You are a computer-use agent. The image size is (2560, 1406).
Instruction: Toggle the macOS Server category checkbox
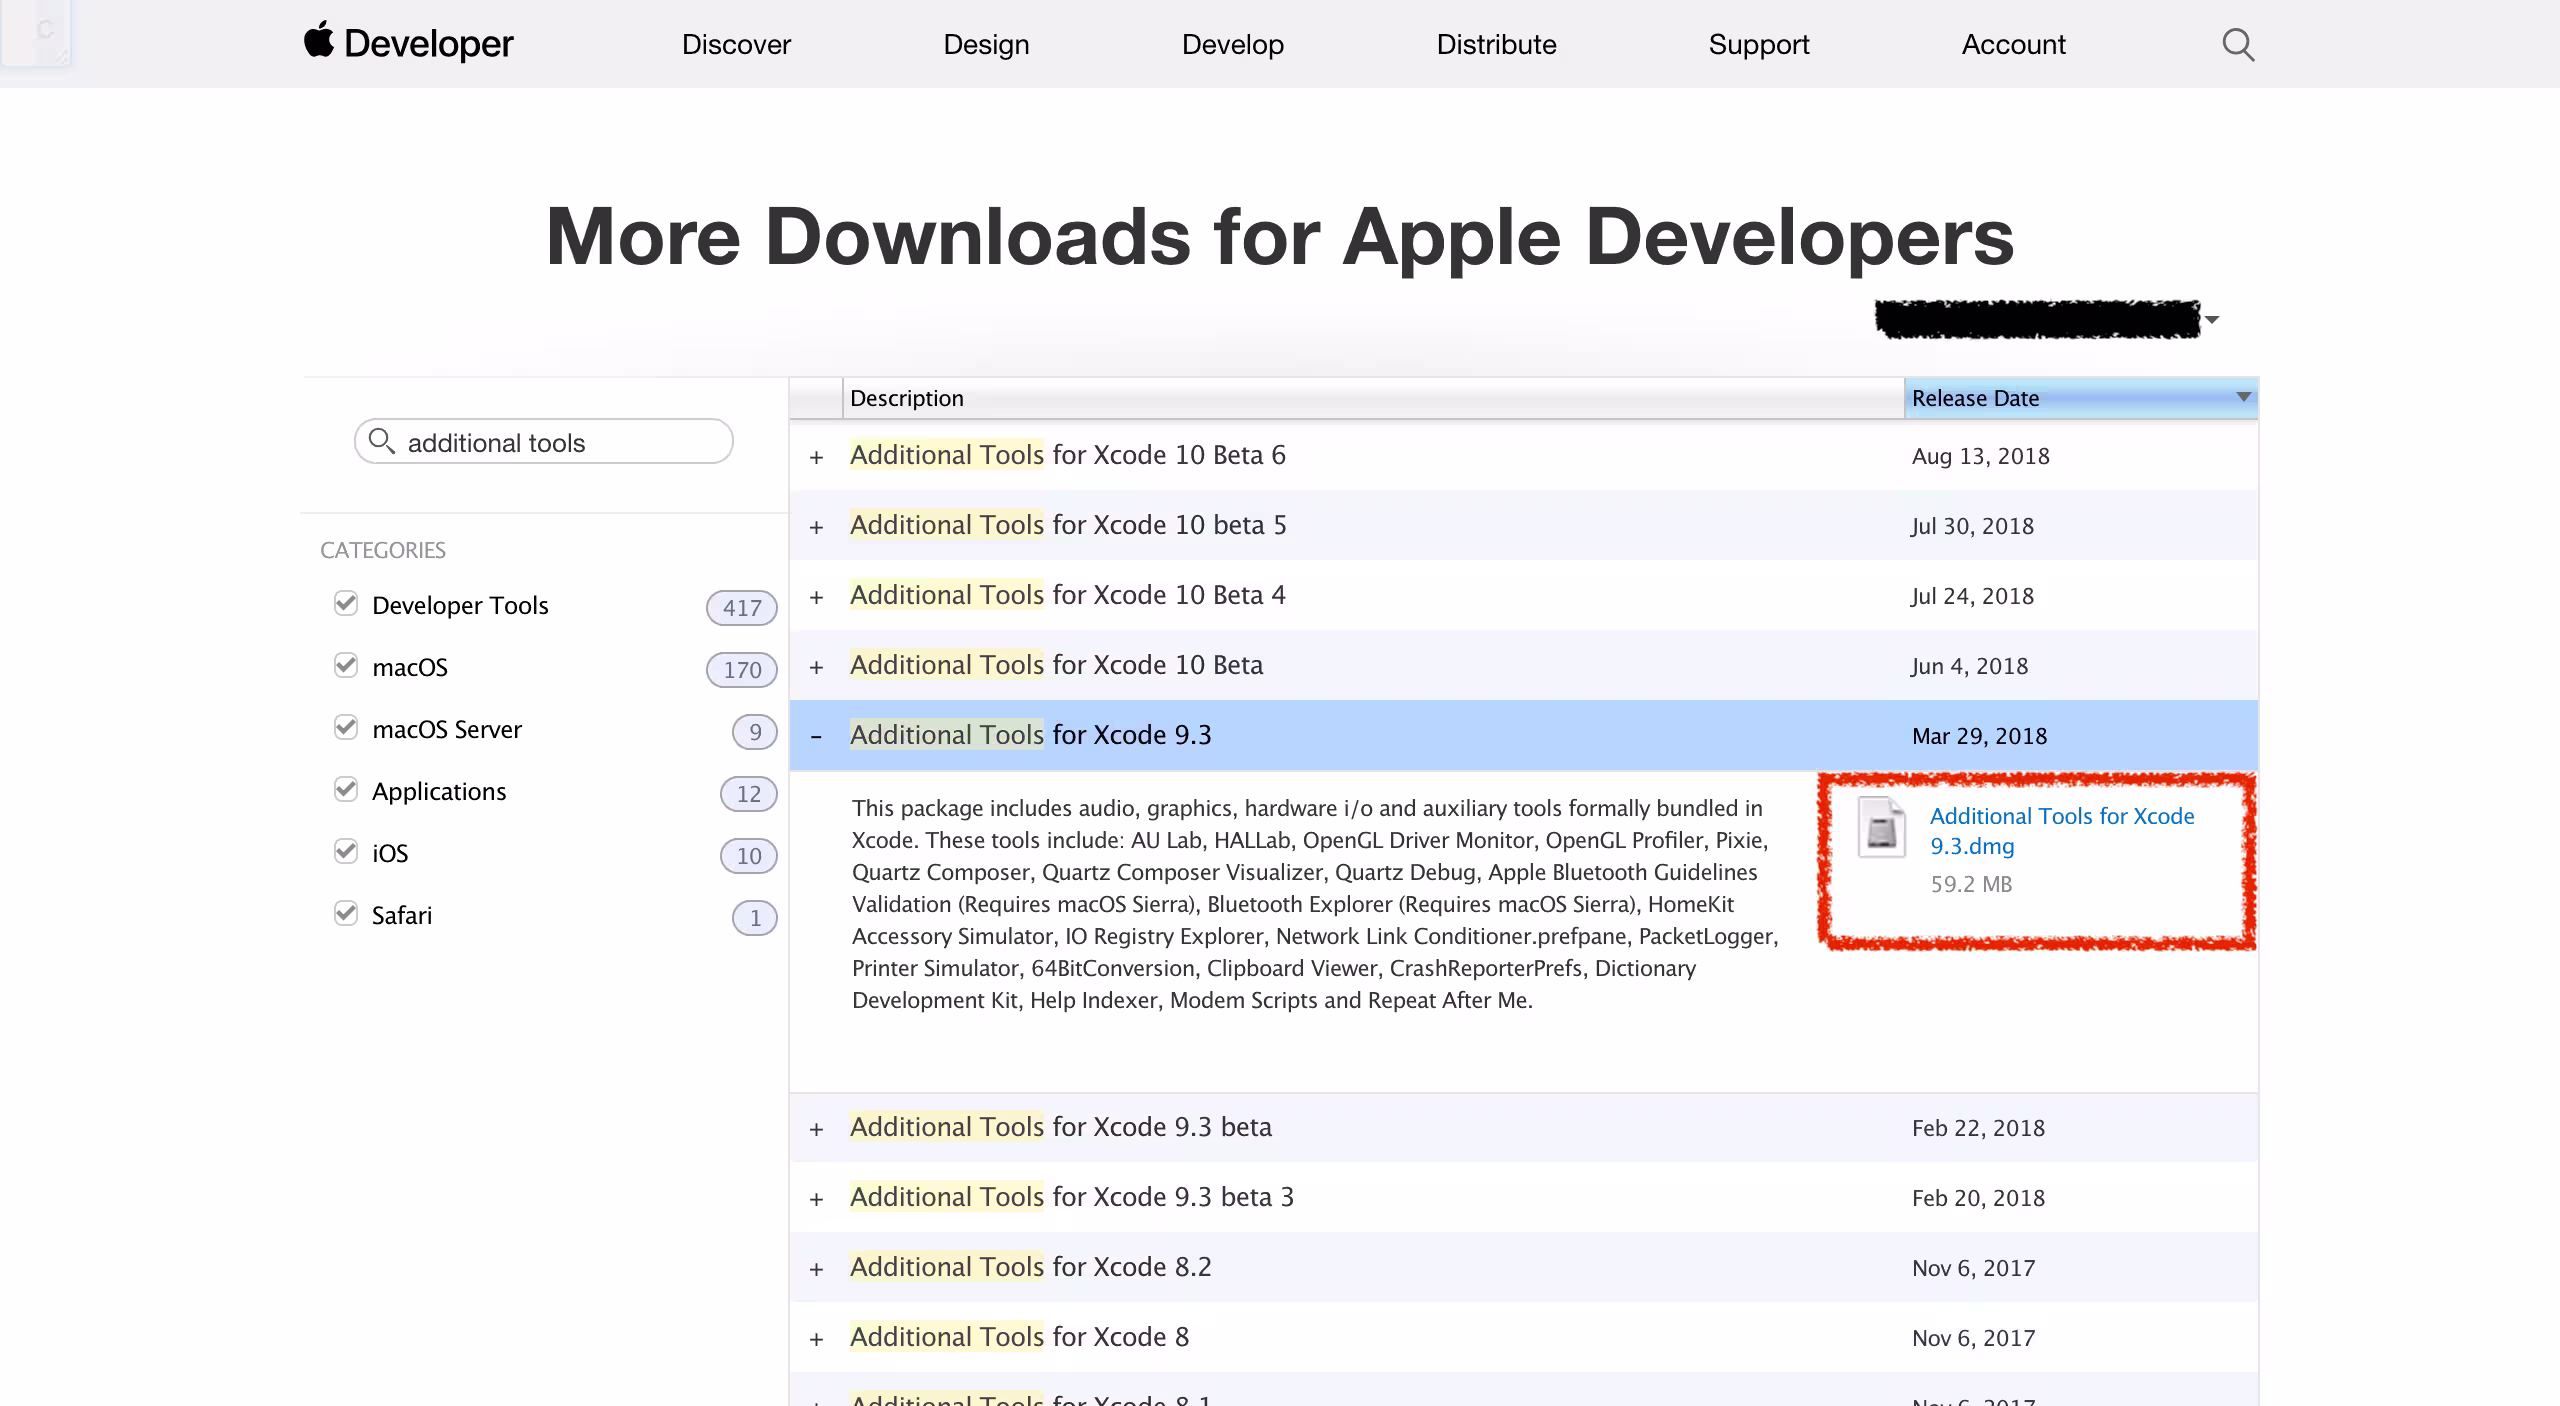tap(346, 727)
